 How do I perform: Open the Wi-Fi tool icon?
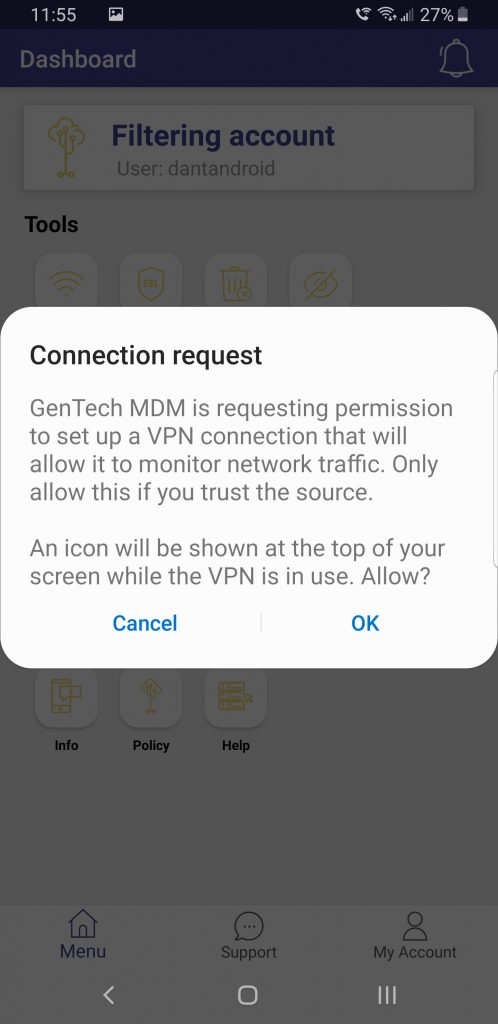click(x=67, y=283)
